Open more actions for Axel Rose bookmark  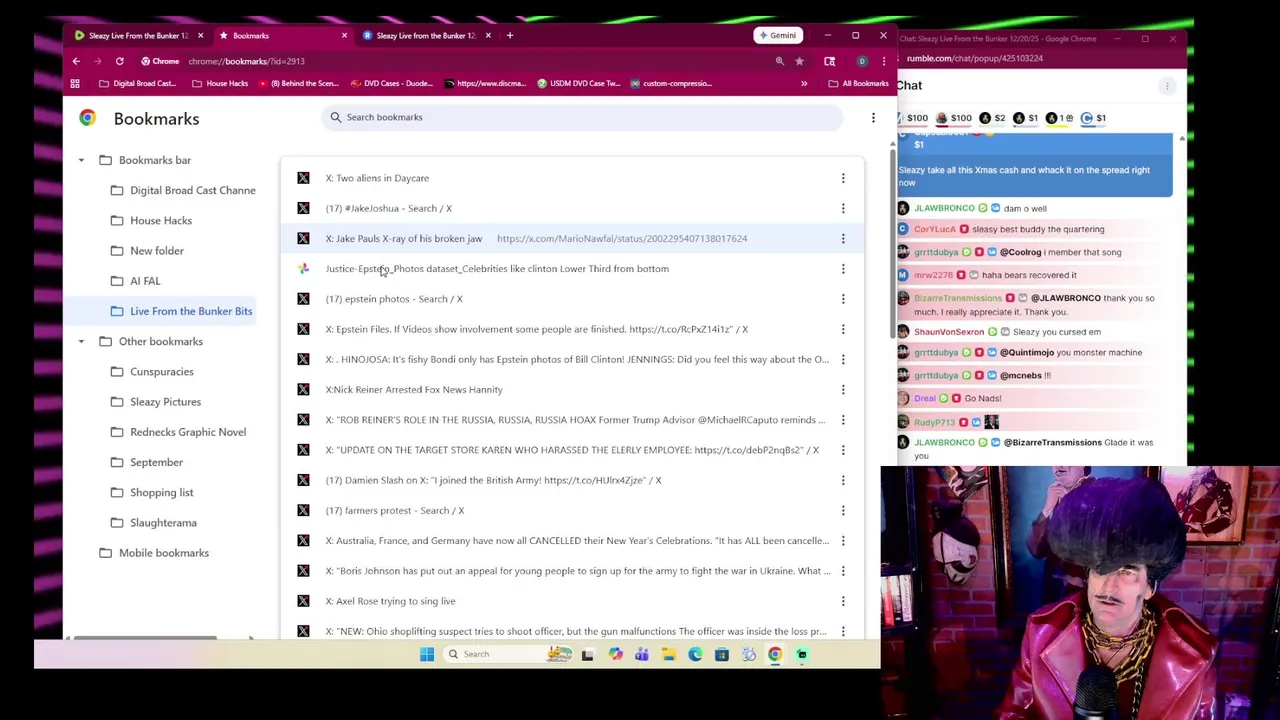tap(843, 601)
